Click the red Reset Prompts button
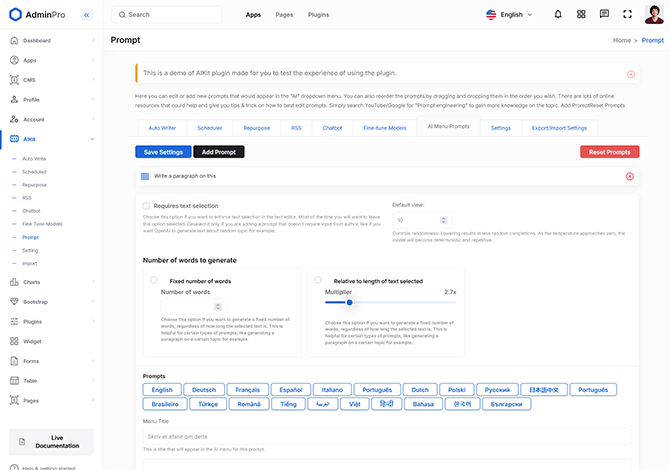The image size is (670, 470). (609, 152)
